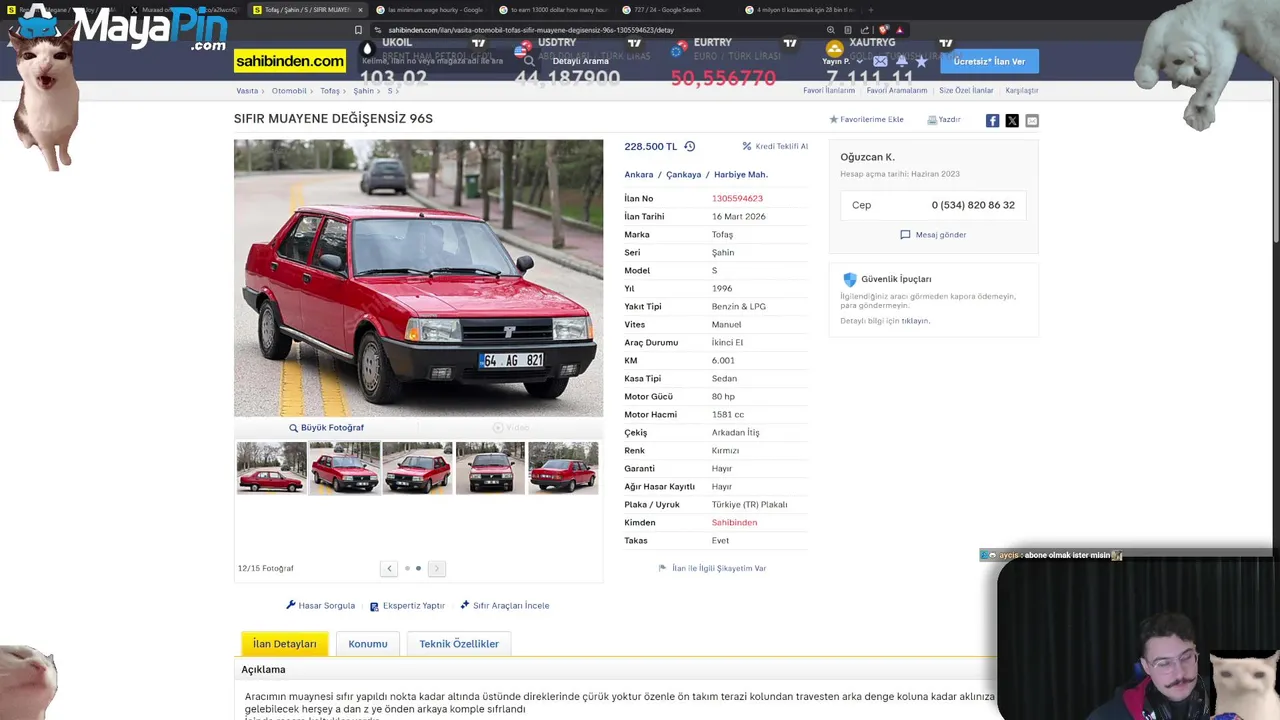Click the browser bookmark icon
The width and height of the screenshot is (1280, 720).
tap(358, 30)
